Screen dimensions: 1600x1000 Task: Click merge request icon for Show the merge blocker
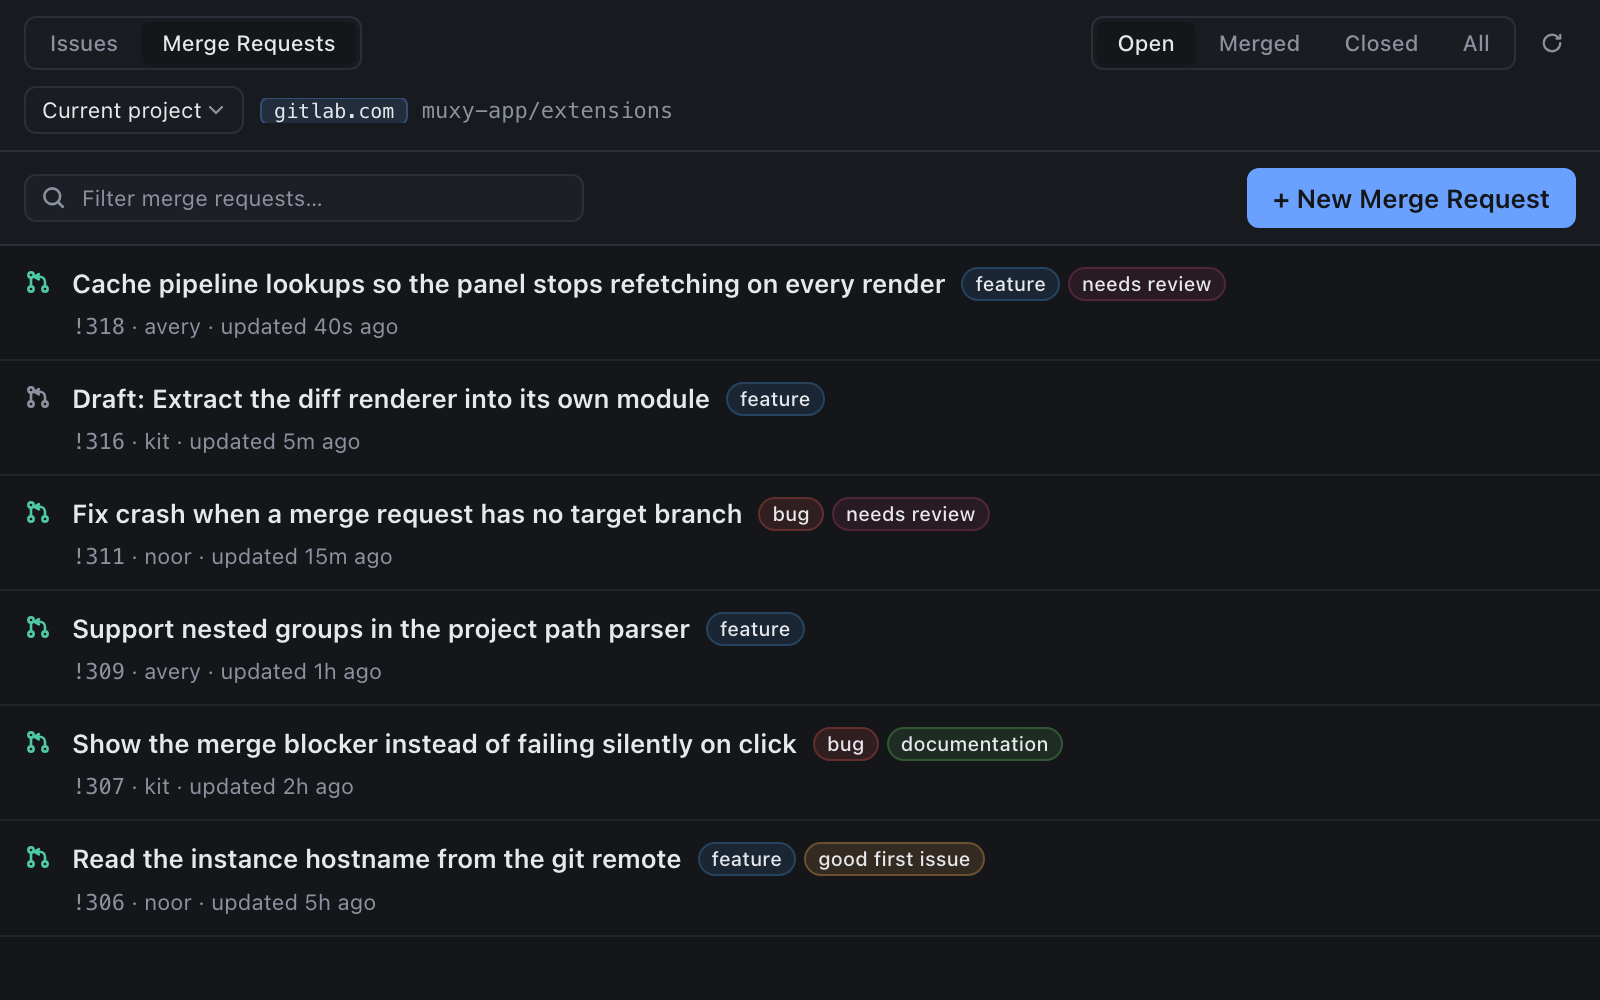[38, 743]
